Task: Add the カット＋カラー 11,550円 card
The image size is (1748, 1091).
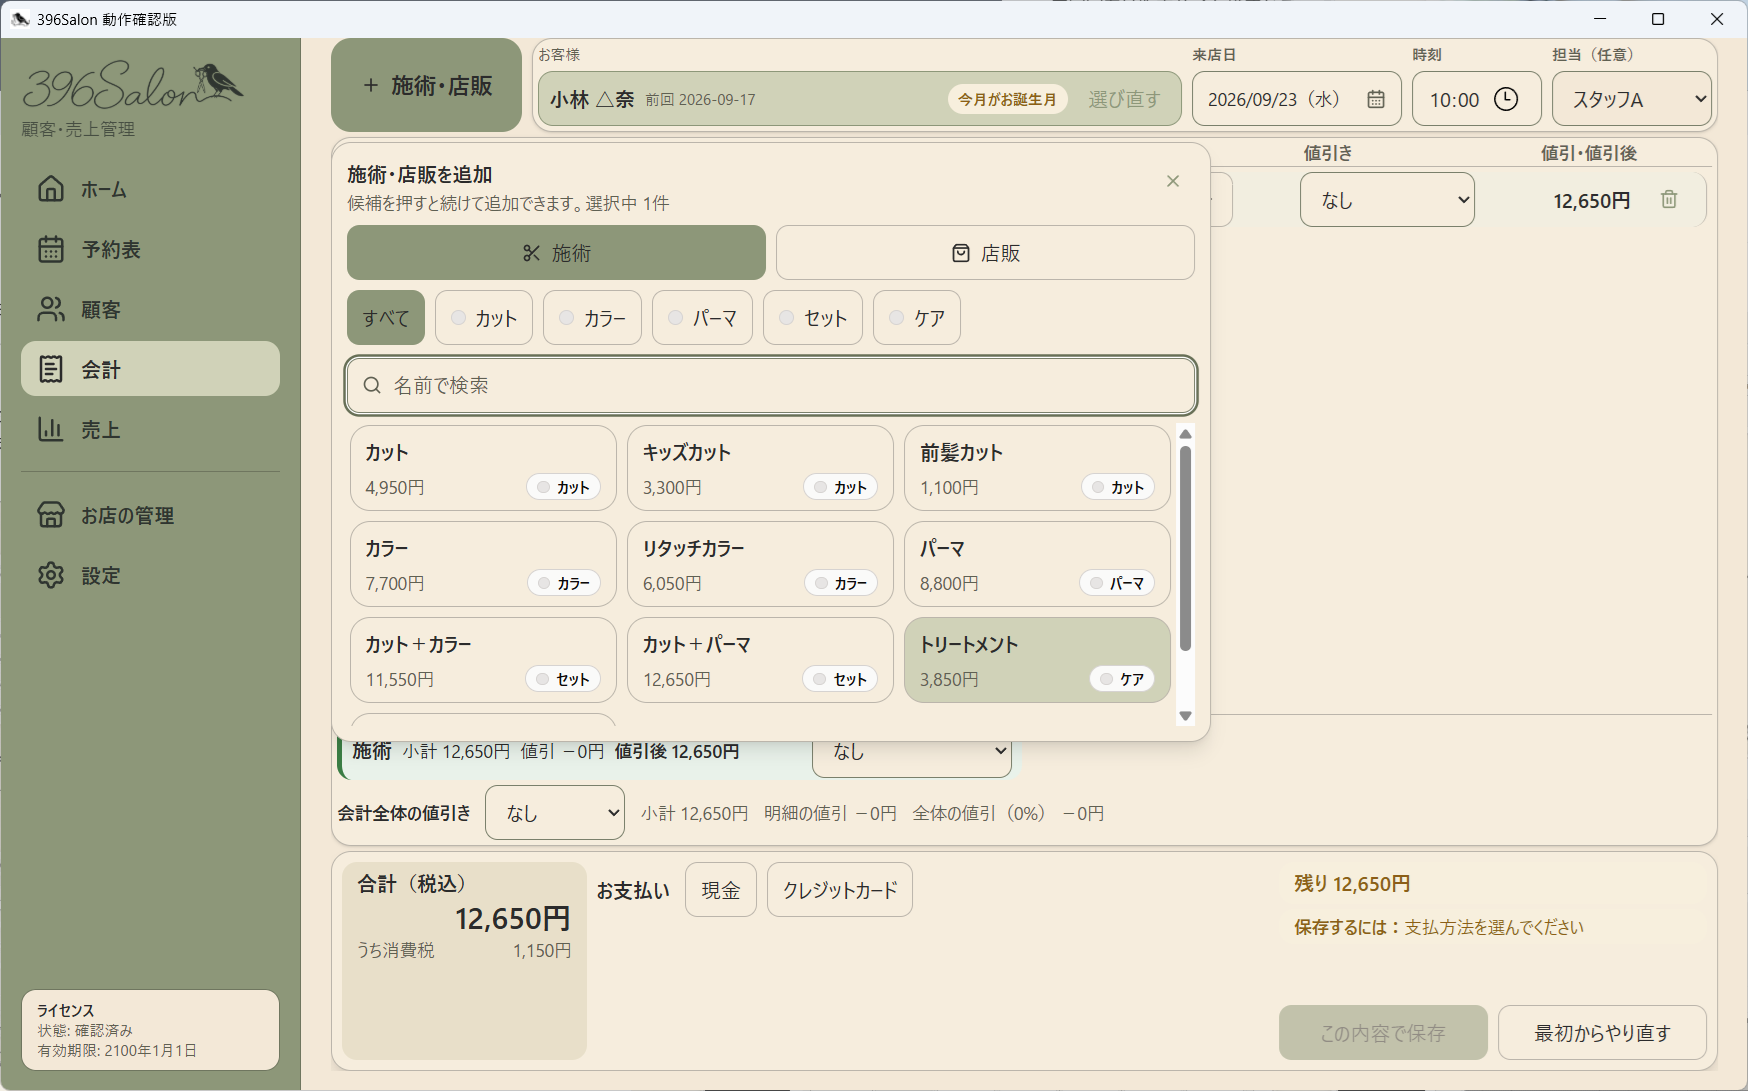Action: click(x=483, y=660)
